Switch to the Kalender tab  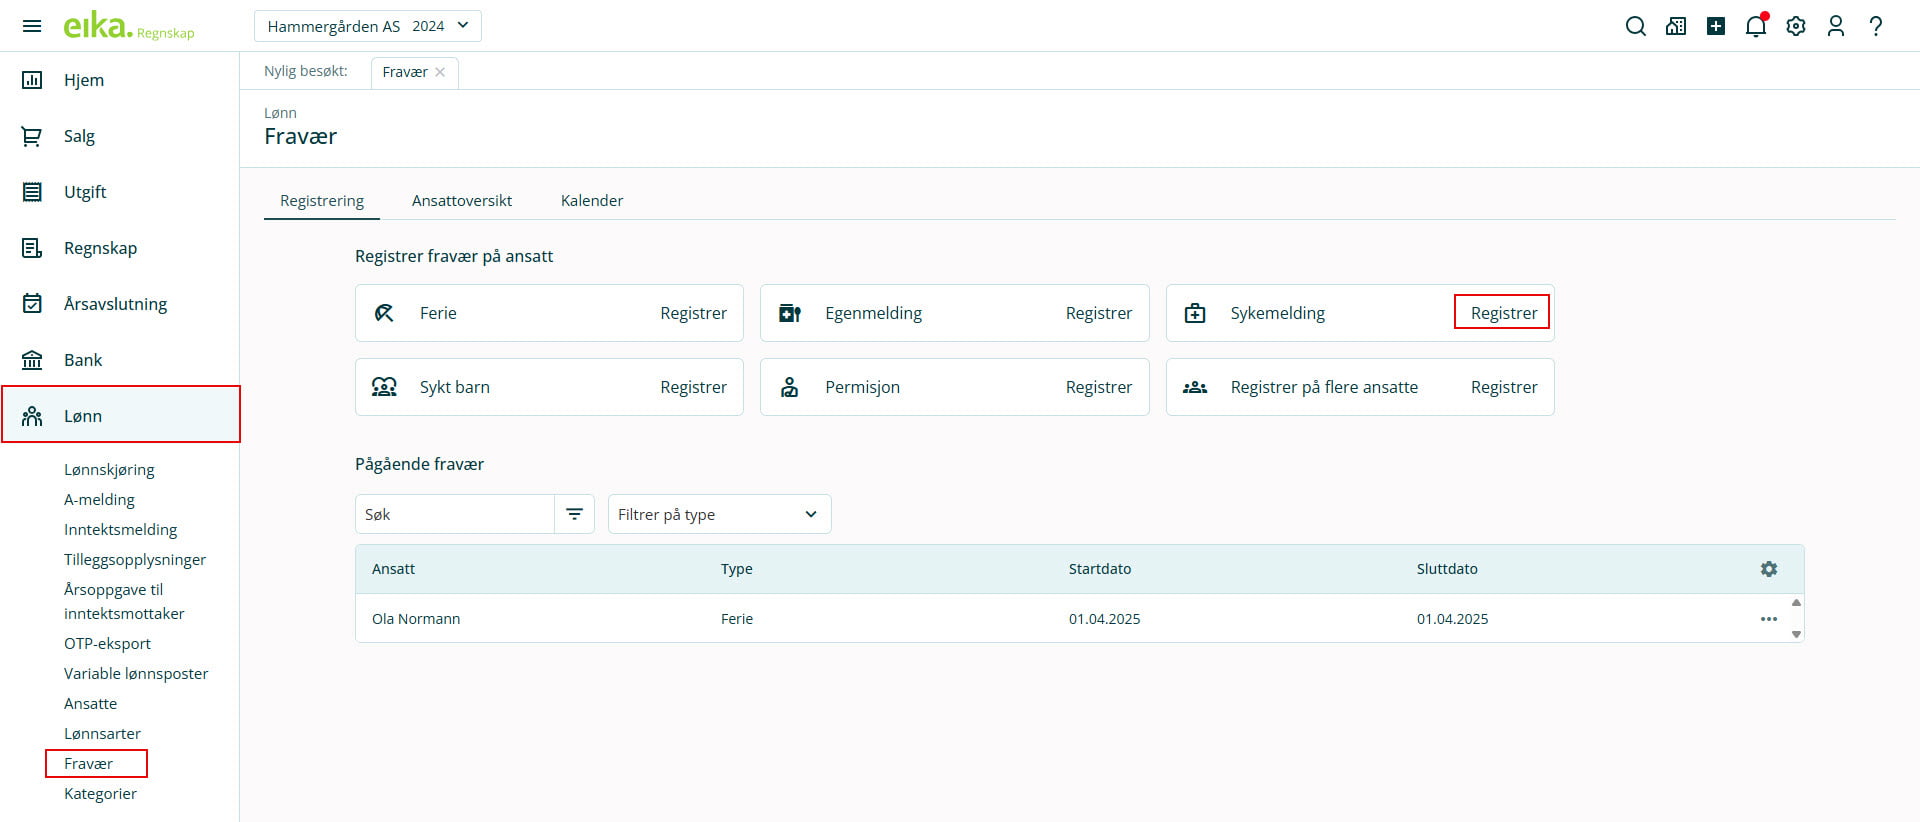(x=591, y=200)
